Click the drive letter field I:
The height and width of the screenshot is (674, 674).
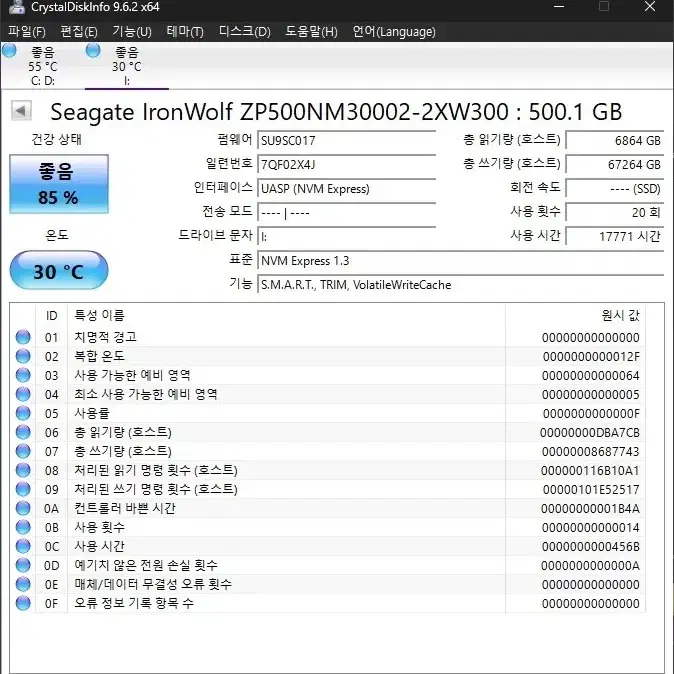click(x=346, y=237)
